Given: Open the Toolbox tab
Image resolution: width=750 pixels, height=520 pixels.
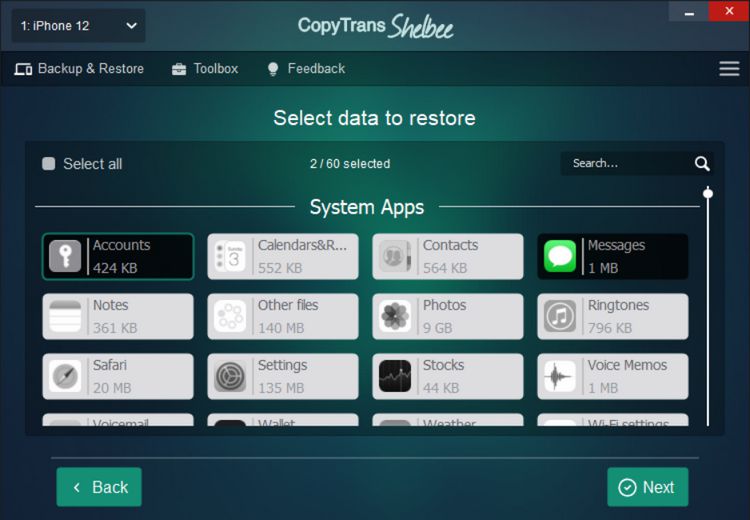Looking at the screenshot, I should point(205,69).
